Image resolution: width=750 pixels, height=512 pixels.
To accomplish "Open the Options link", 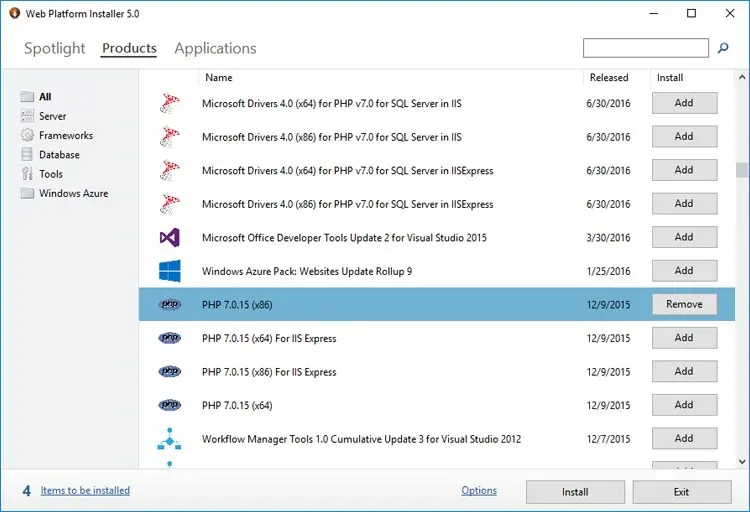I will tap(479, 490).
